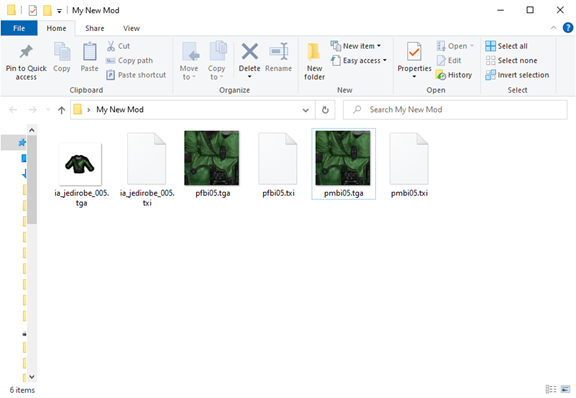Open the File menu tab

(19, 28)
